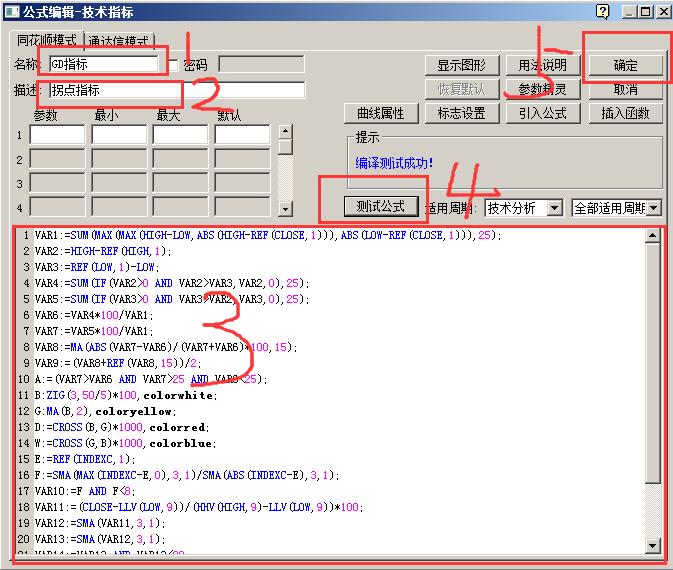Confirm with the 确定 button

(x=625, y=65)
